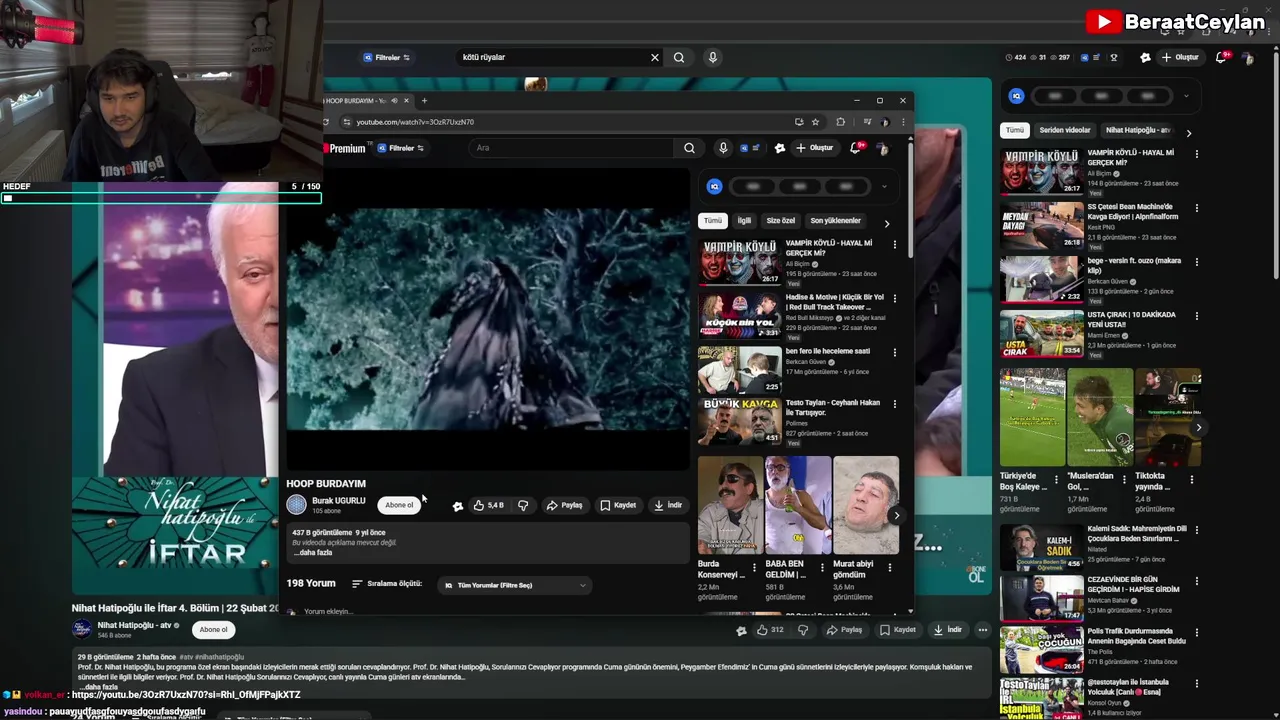Open SS Çetesi Bean Machine thumbnail
The image size is (1280, 720).
click(1041, 225)
